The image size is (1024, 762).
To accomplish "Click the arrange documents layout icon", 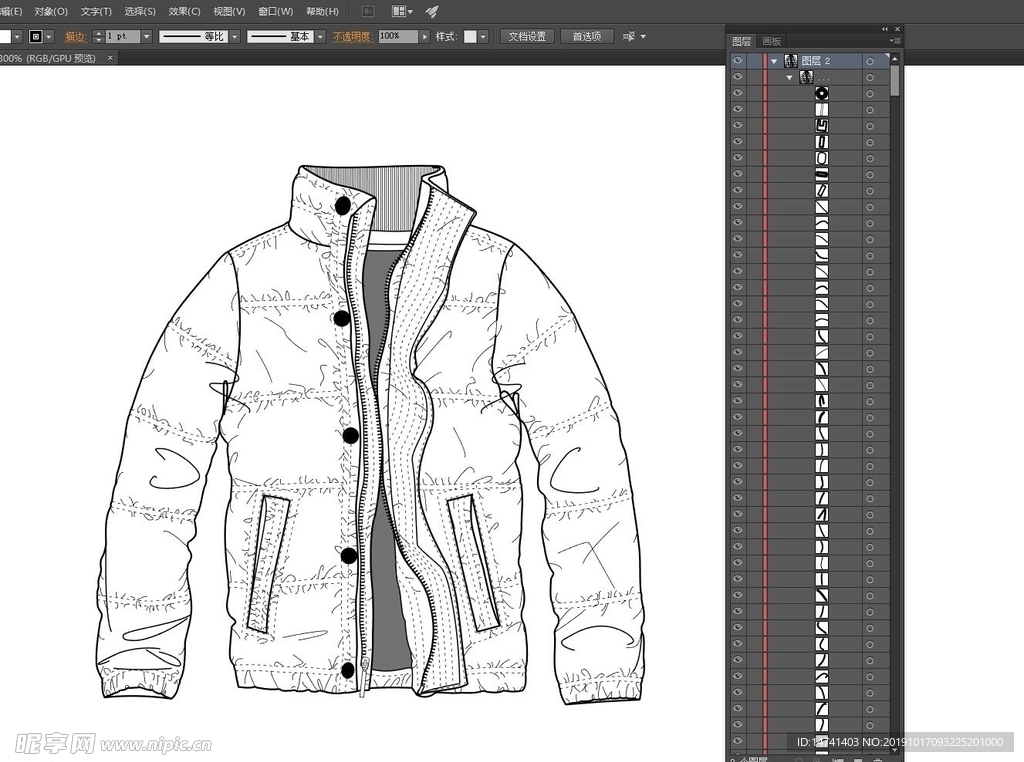I will tap(401, 11).
